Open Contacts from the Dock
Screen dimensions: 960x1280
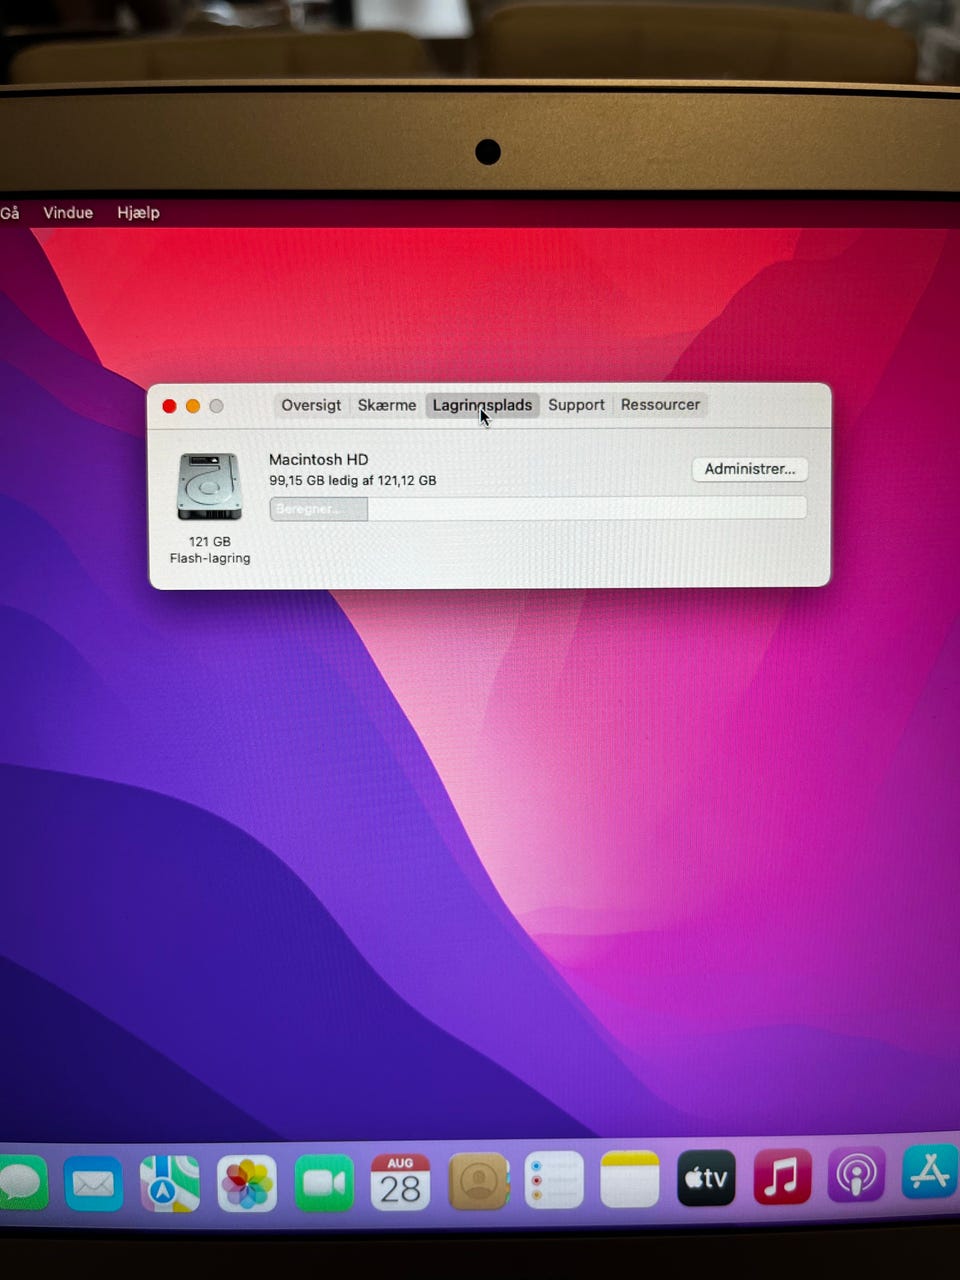(x=478, y=1181)
